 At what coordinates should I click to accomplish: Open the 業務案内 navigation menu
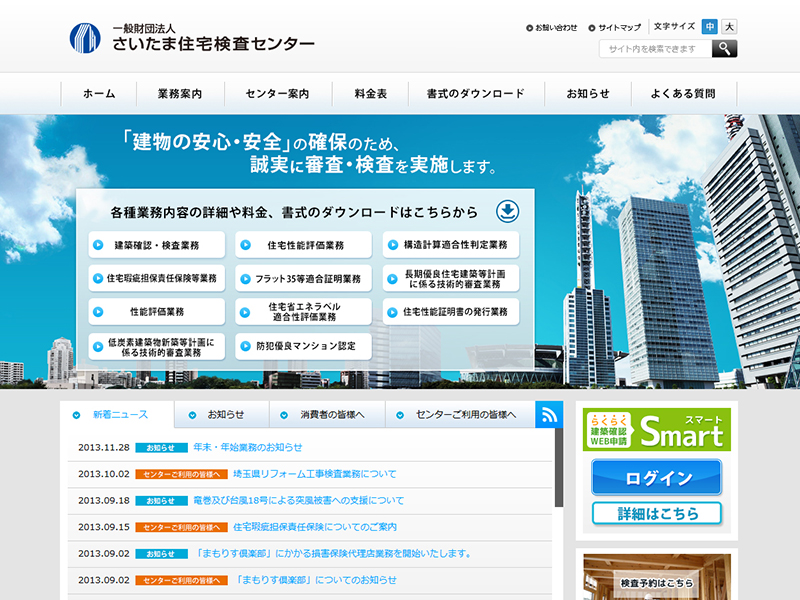point(180,94)
